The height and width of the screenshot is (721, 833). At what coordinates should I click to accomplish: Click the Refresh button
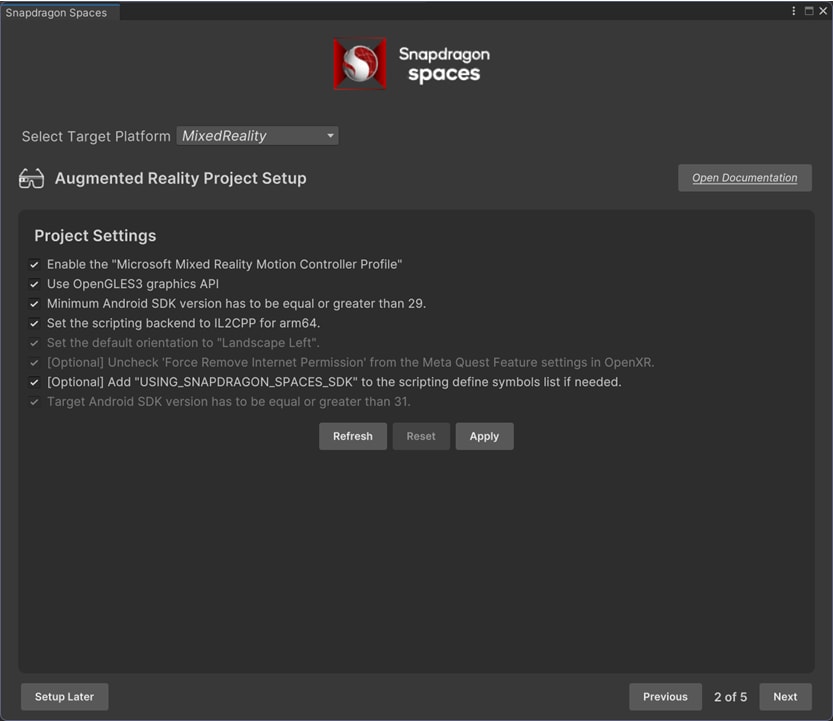coord(353,436)
